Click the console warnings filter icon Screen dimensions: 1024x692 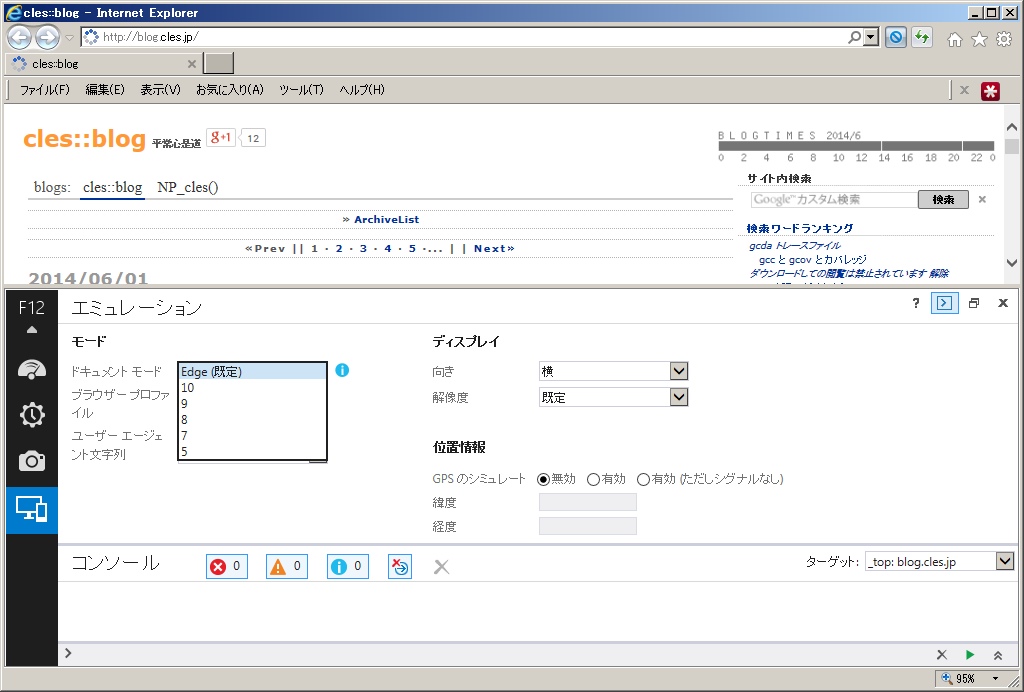tap(286, 567)
